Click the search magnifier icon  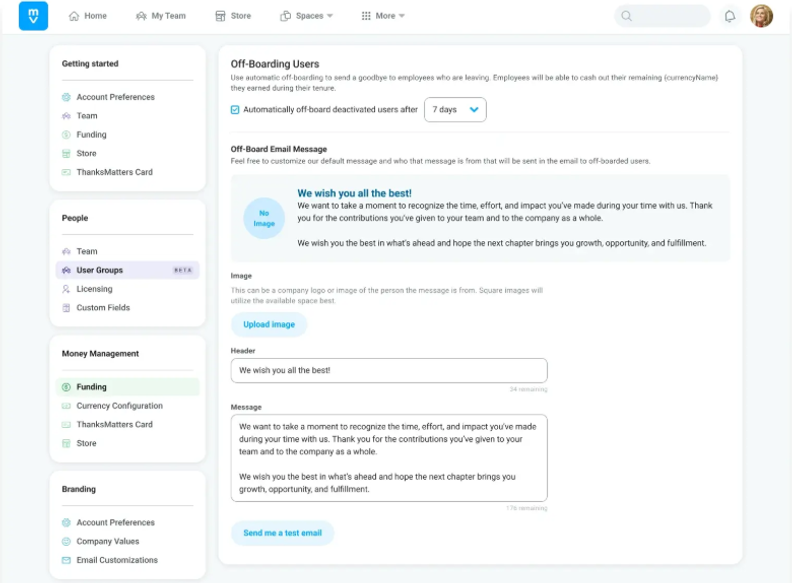(626, 16)
